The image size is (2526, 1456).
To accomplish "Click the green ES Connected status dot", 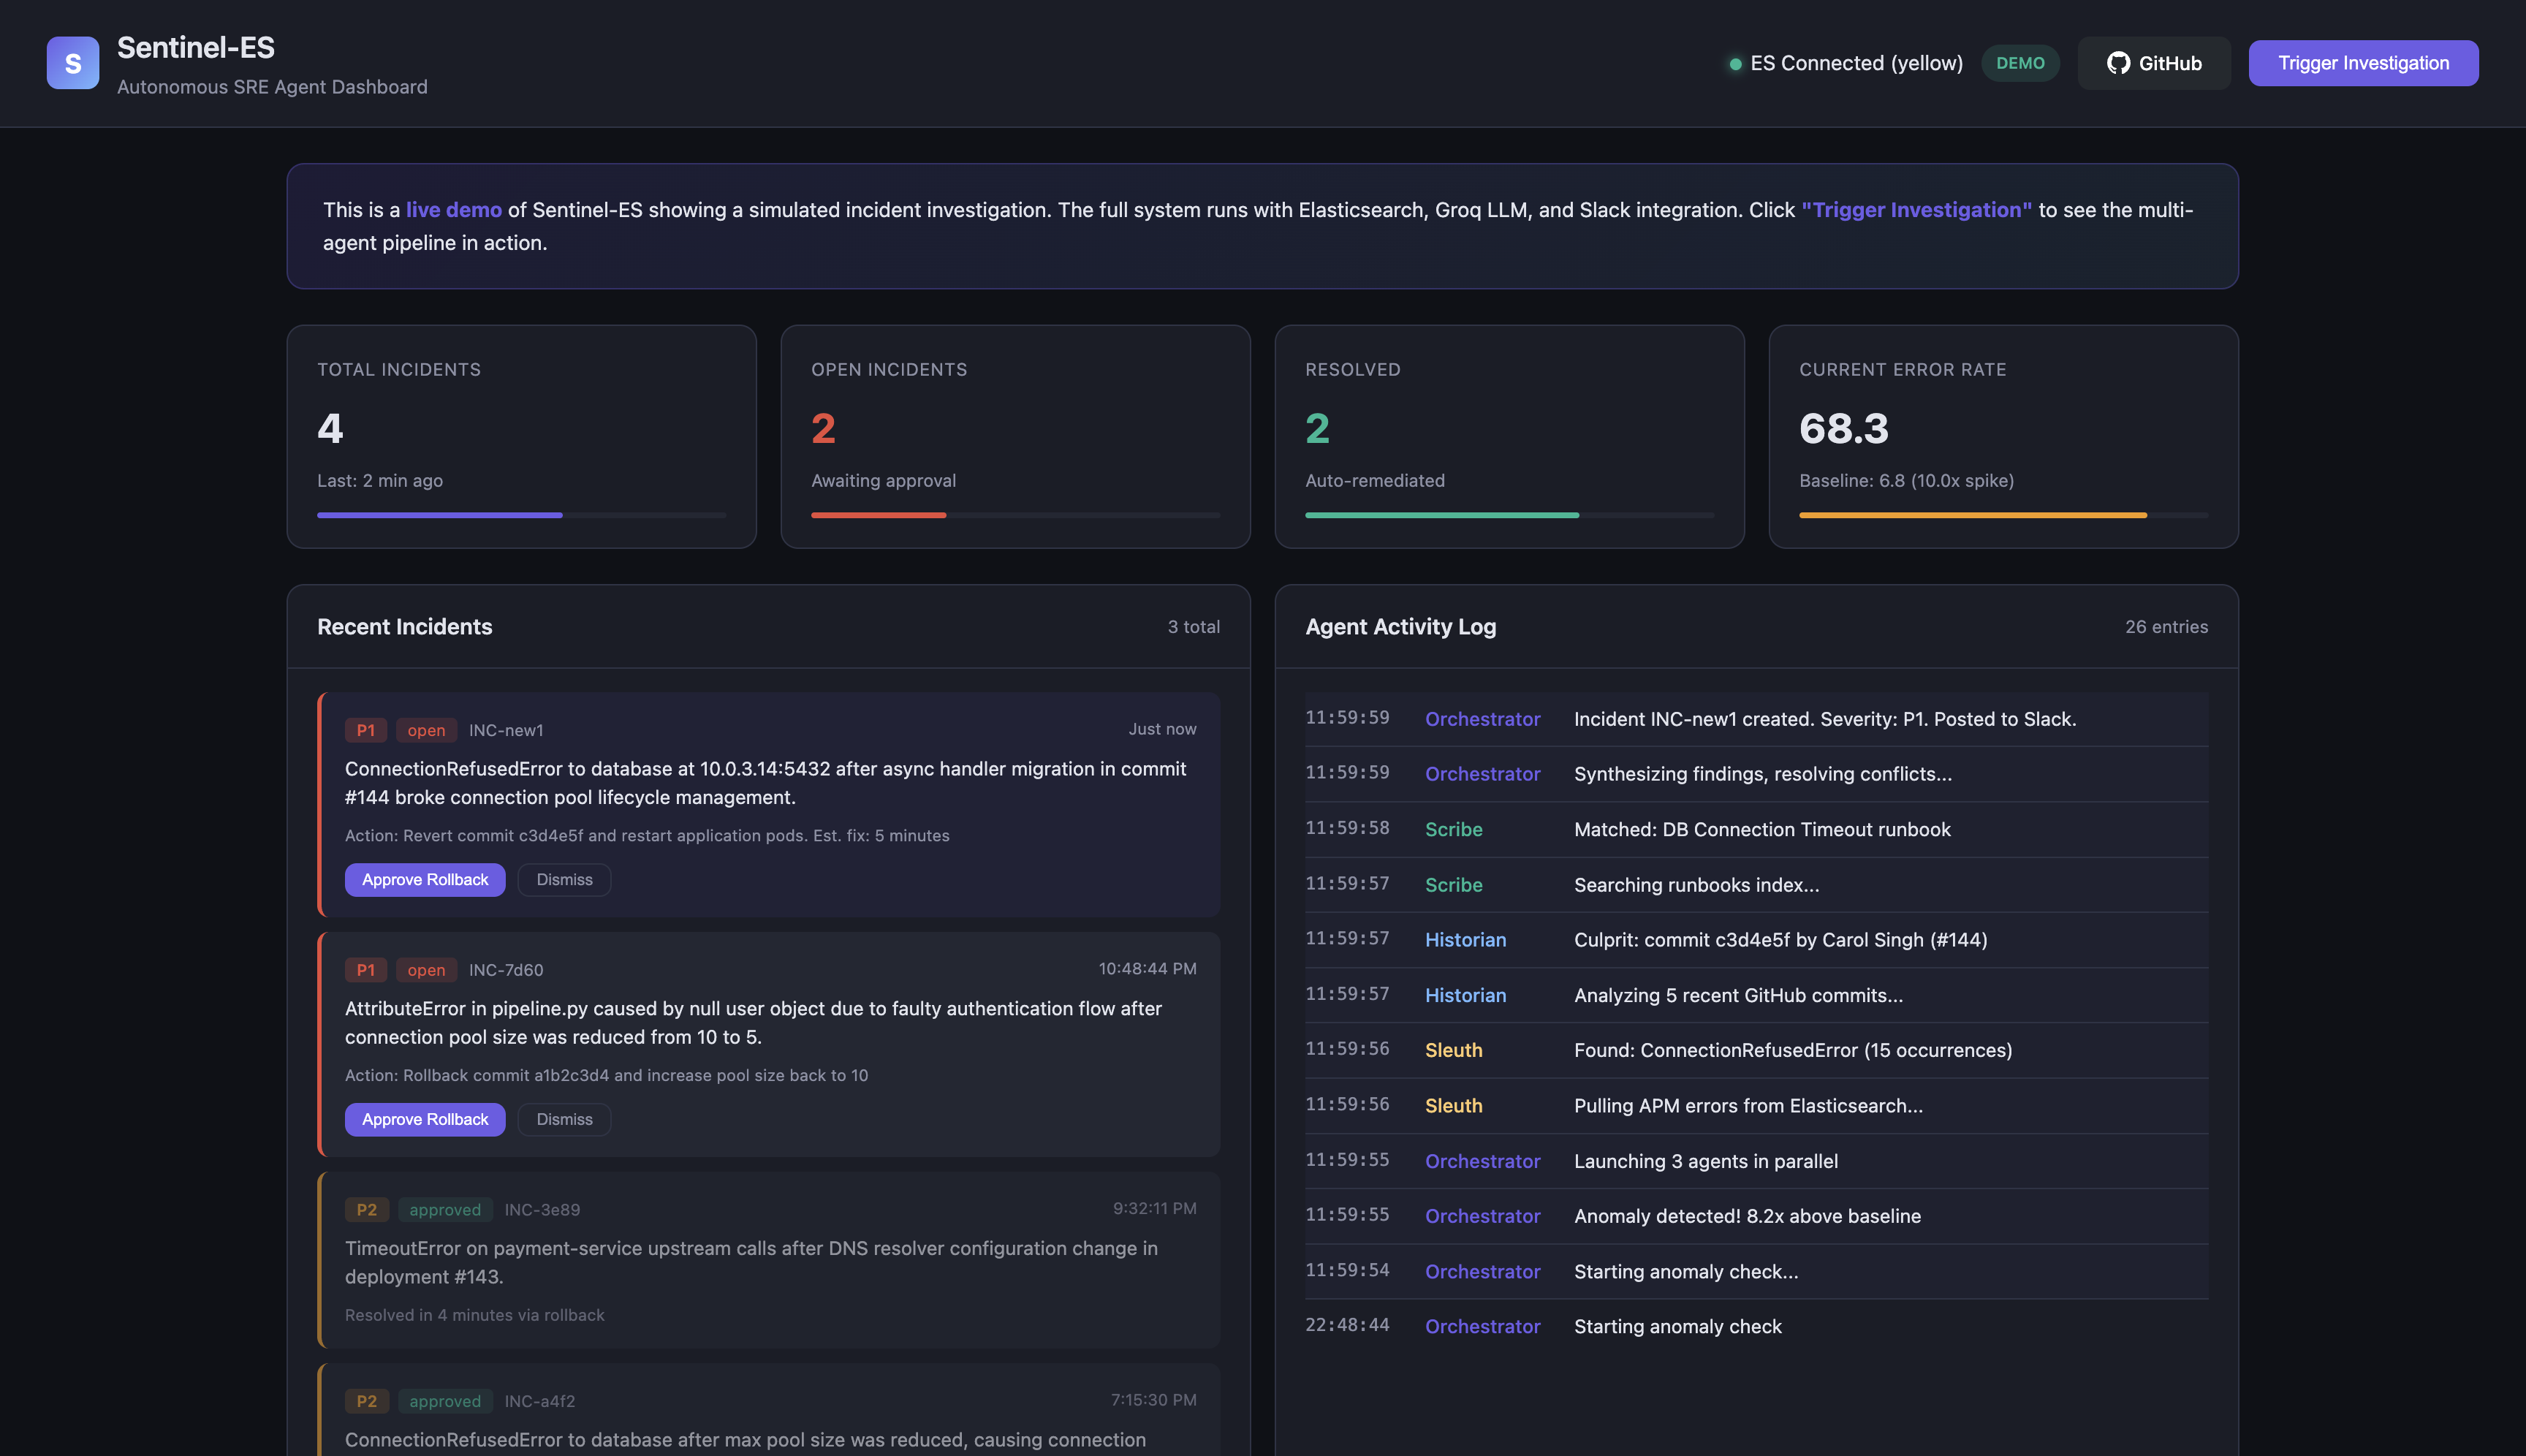I will [x=1735, y=64].
